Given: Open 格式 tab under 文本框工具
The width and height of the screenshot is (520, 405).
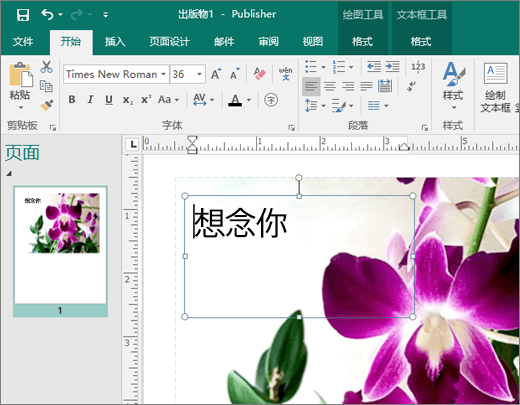Looking at the screenshot, I should point(421,42).
